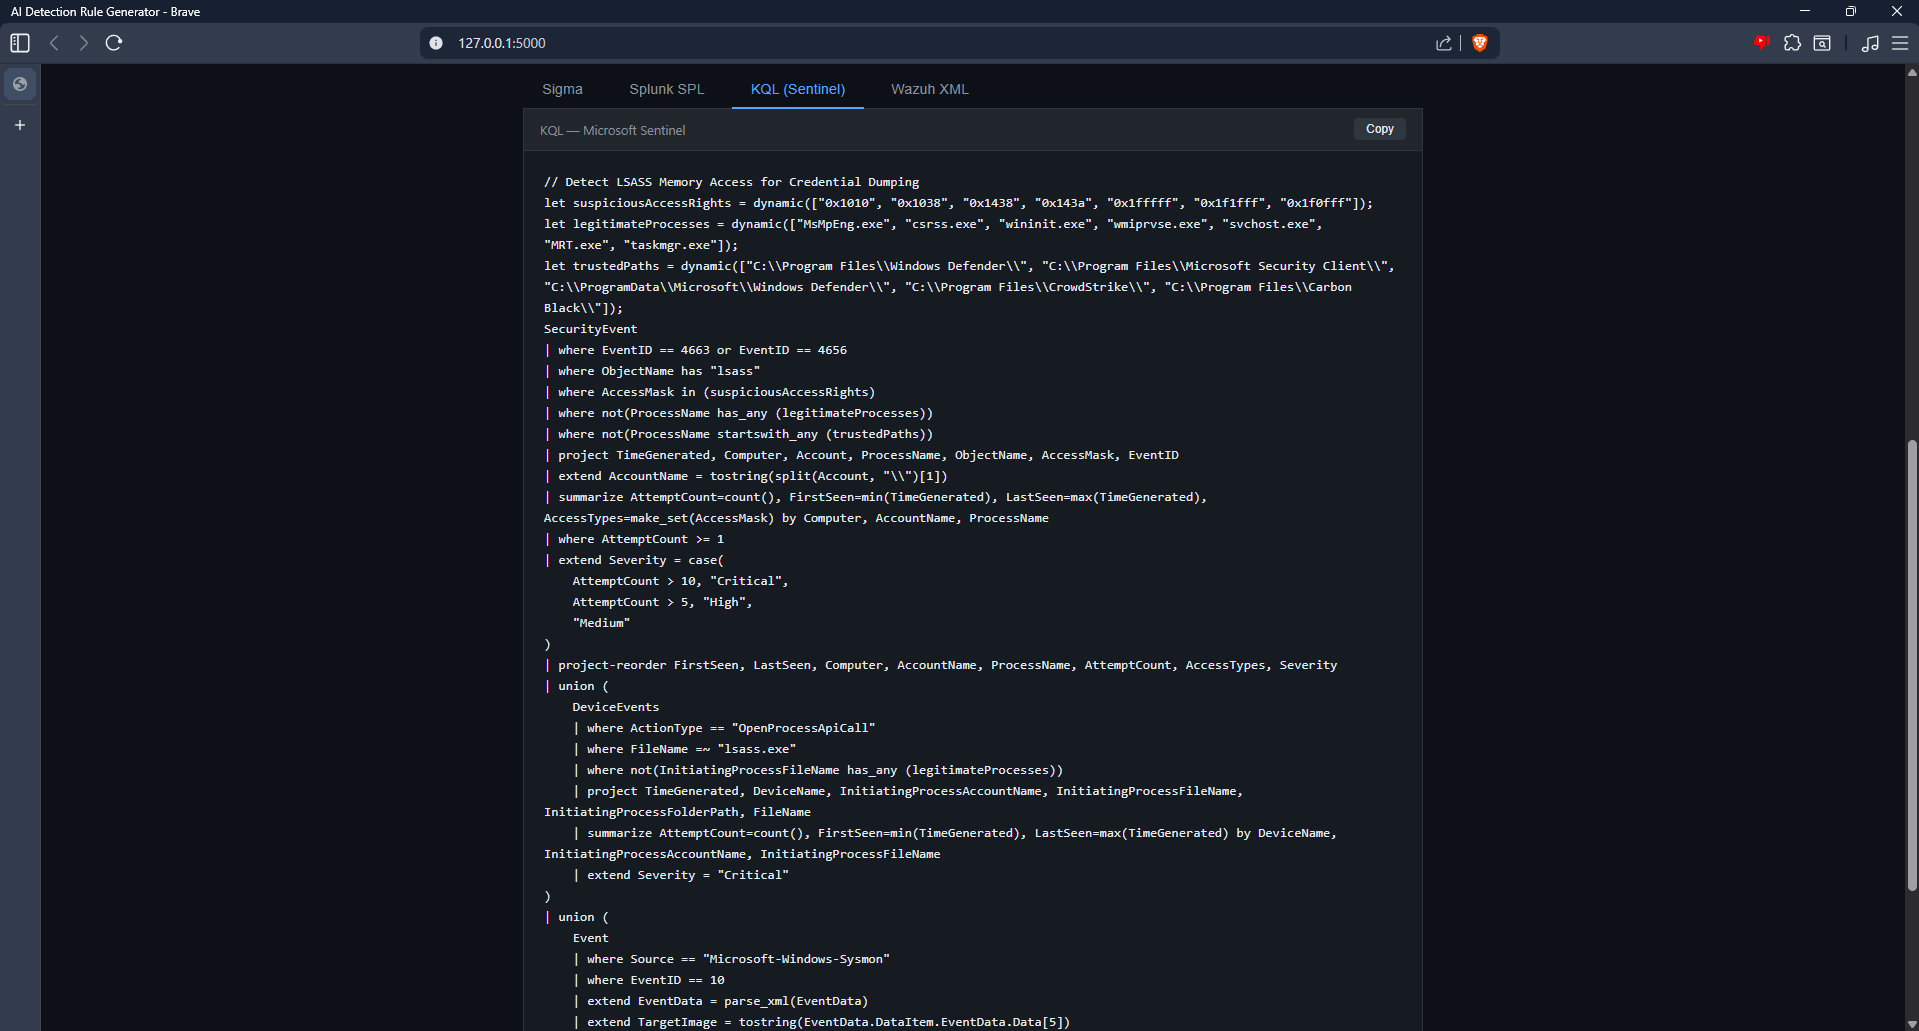Switch to the Sigma tab
Image resolution: width=1919 pixels, height=1031 pixels.
click(x=562, y=89)
